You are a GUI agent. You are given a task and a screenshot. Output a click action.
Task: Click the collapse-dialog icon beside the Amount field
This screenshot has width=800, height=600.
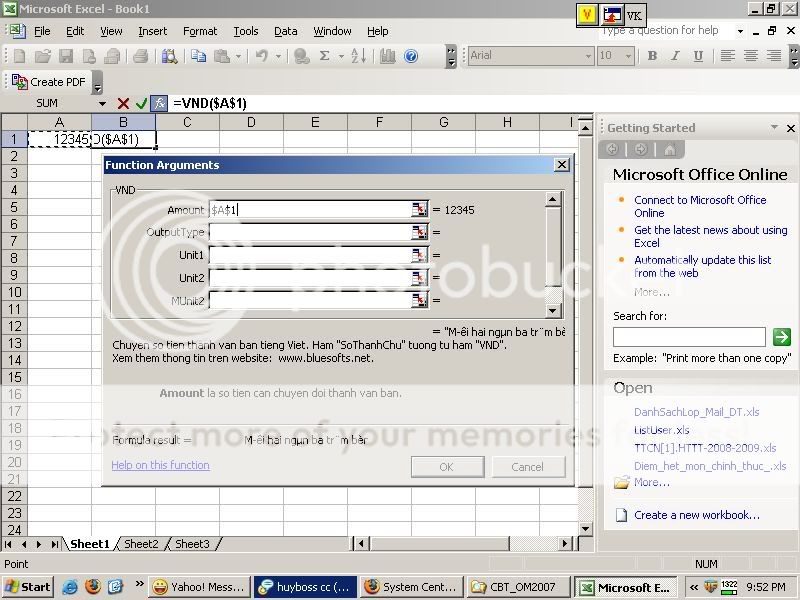click(x=419, y=209)
